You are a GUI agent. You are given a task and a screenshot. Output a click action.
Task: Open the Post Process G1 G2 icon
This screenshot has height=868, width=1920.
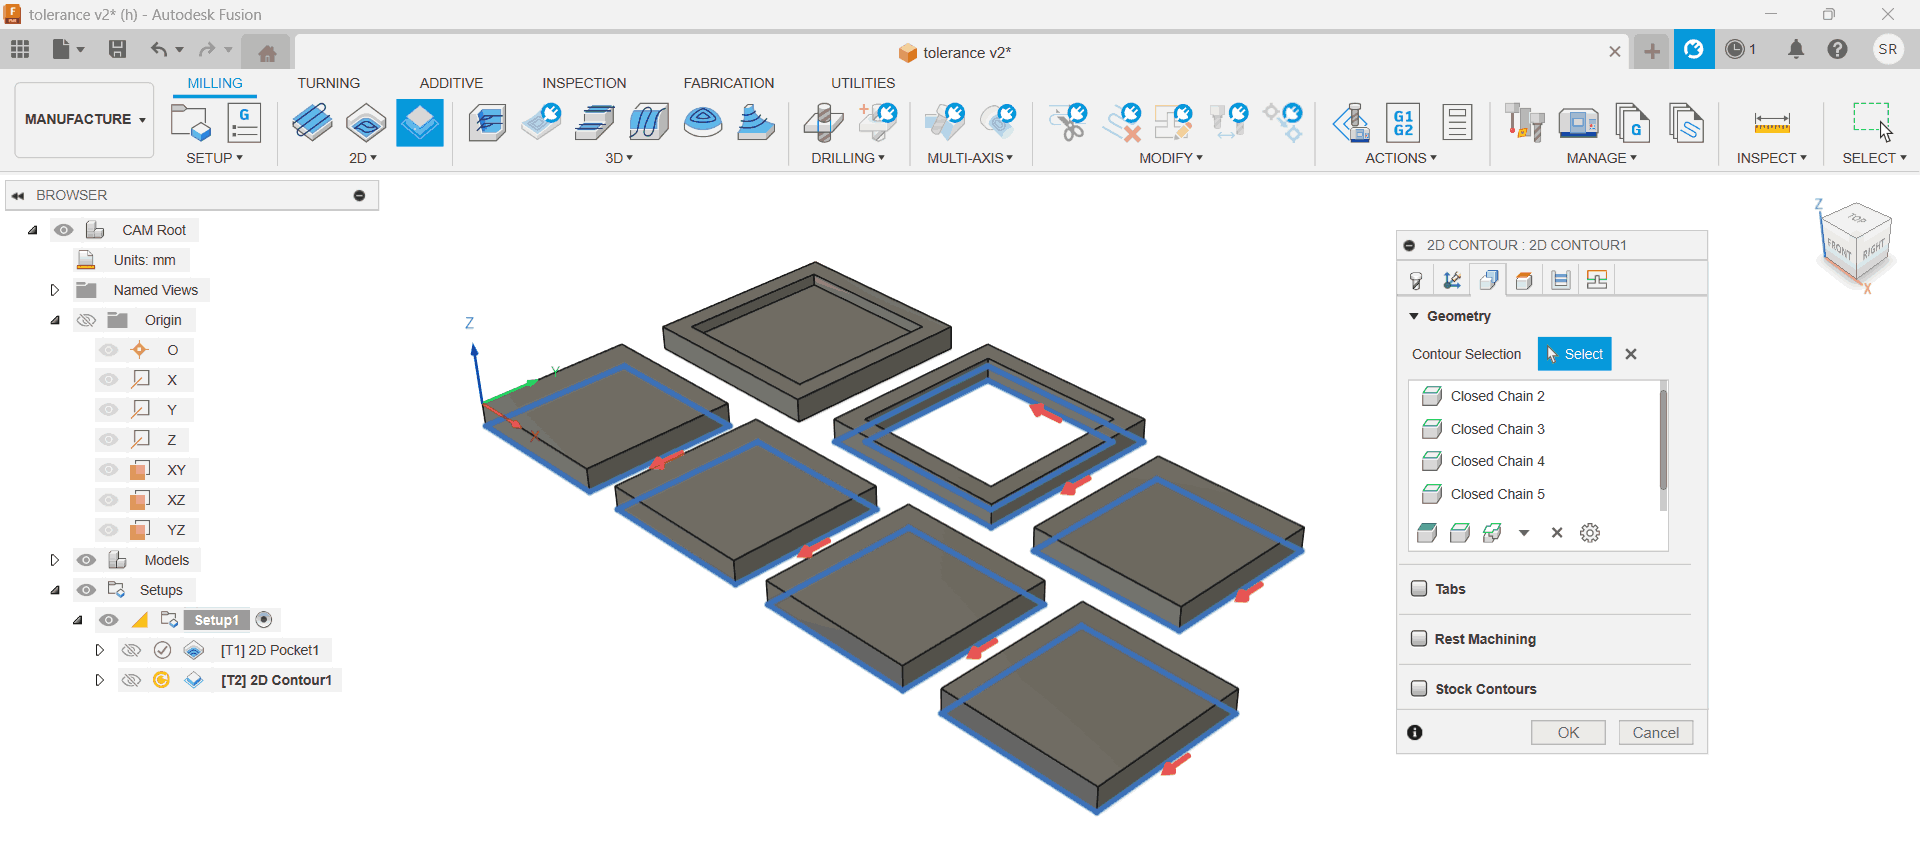[x=1403, y=123]
